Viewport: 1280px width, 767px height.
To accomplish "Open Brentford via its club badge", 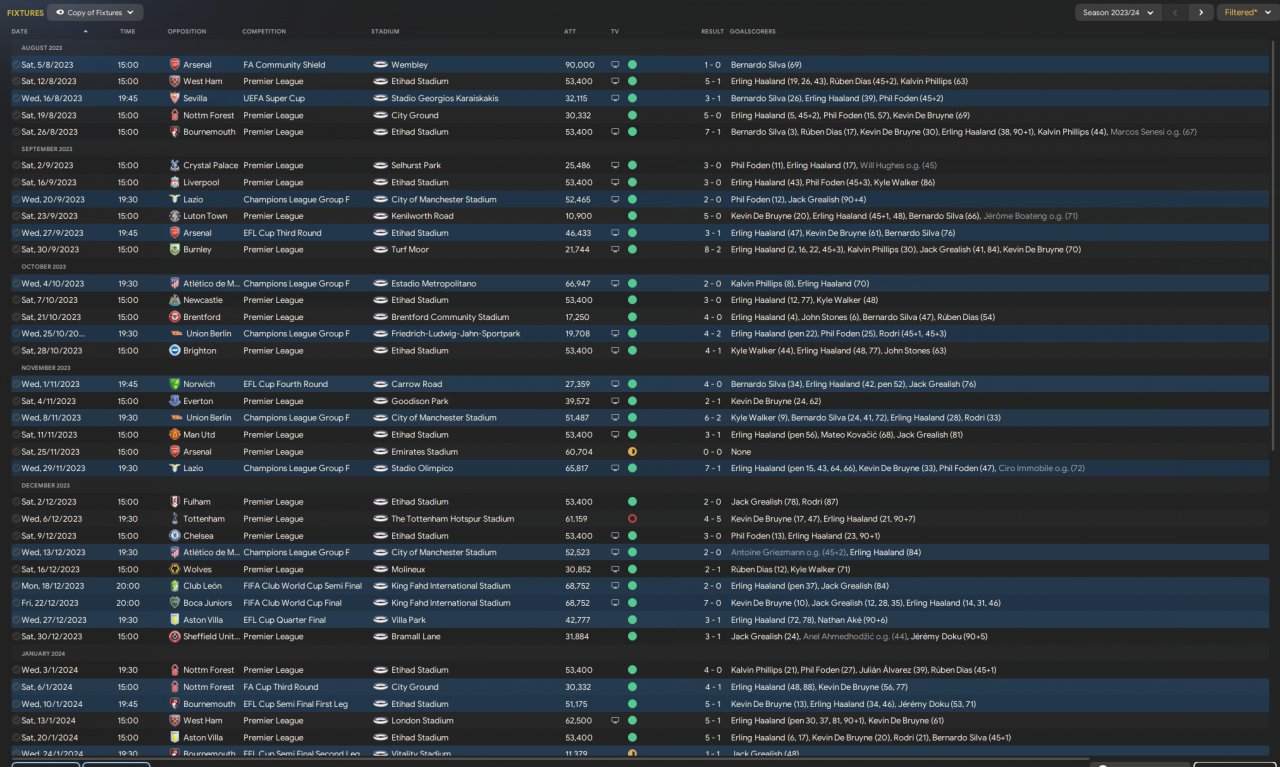I will click(176, 317).
